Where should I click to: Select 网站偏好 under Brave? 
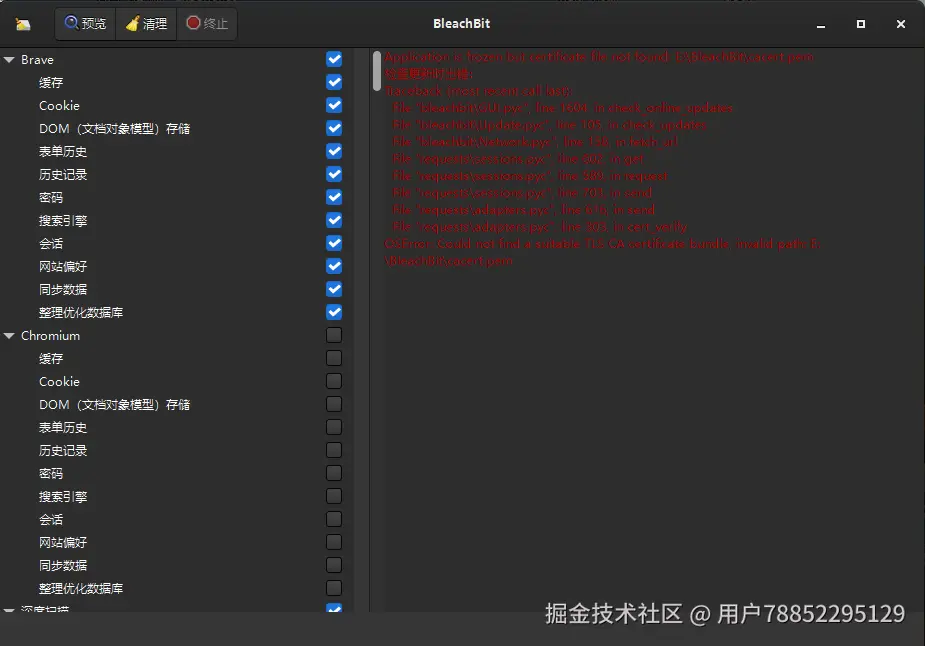click(x=63, y=267)
